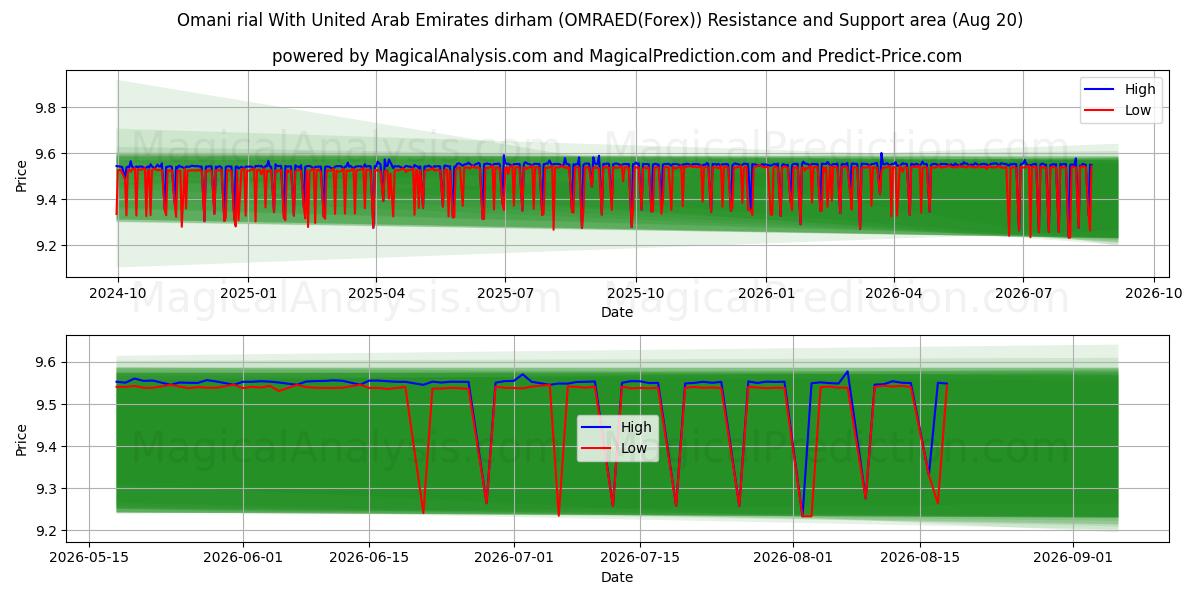The image size is (1200, 600).
Task: Click the '2025-01' tick label on top chart
Action: click(x=247, y=294)
